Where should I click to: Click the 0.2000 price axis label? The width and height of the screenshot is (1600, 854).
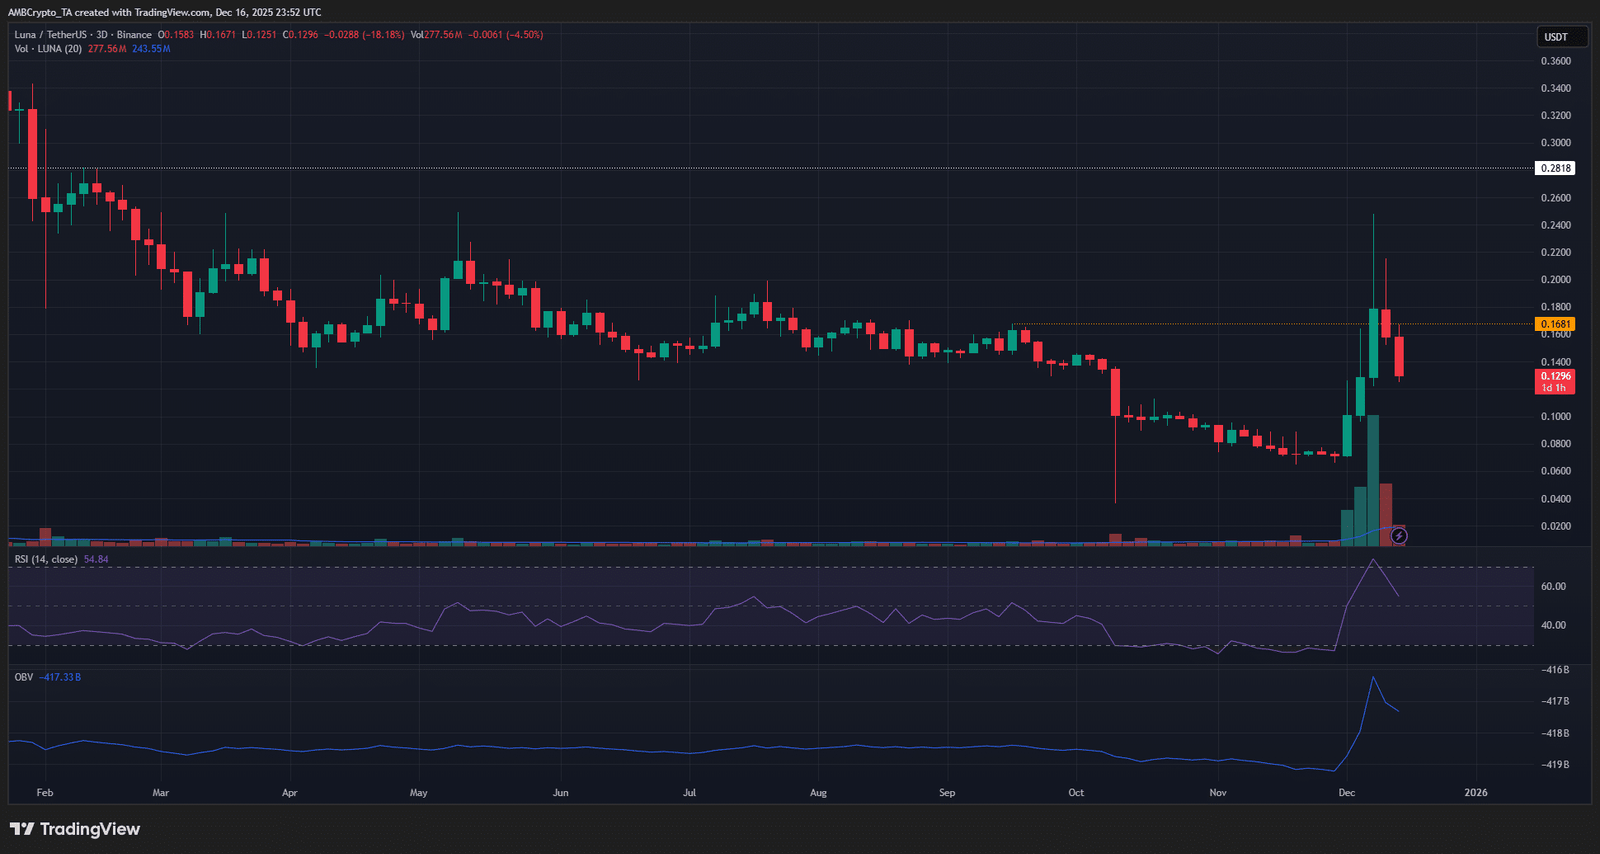click(1556, 280)
